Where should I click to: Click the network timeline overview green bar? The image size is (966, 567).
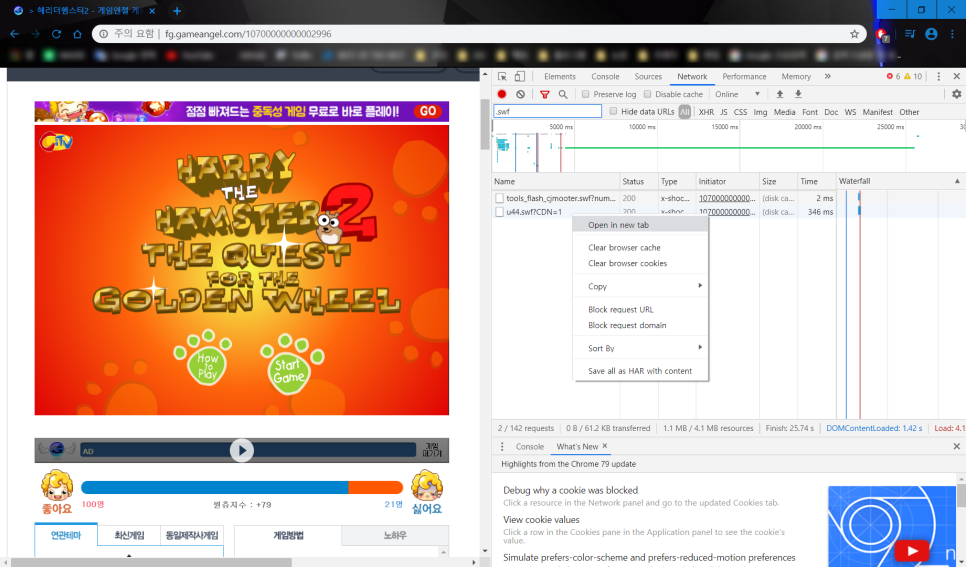[739, 147]
